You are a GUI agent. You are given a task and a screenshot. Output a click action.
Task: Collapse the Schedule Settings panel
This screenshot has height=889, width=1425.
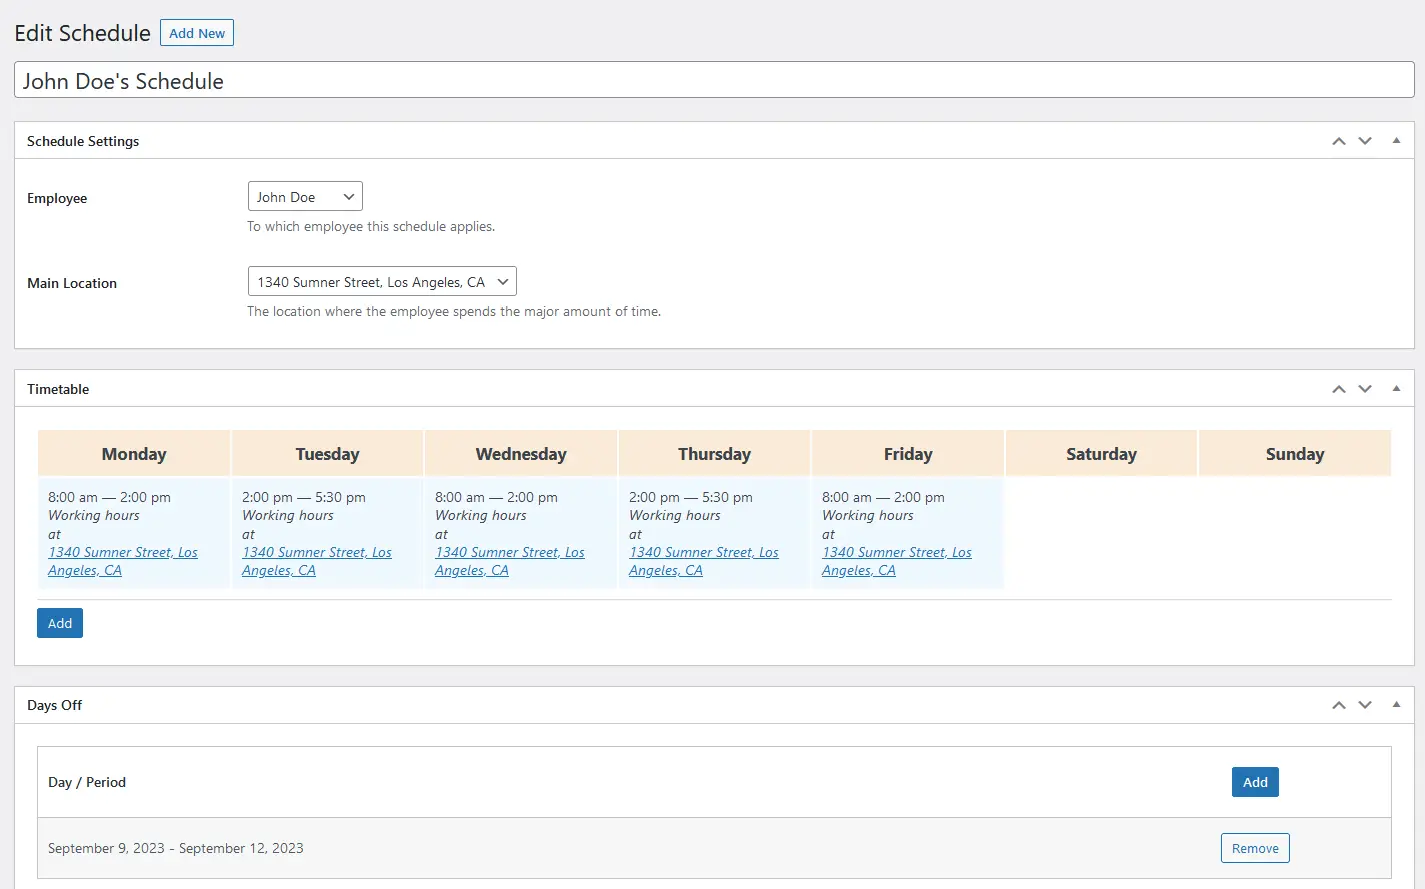1396,141
